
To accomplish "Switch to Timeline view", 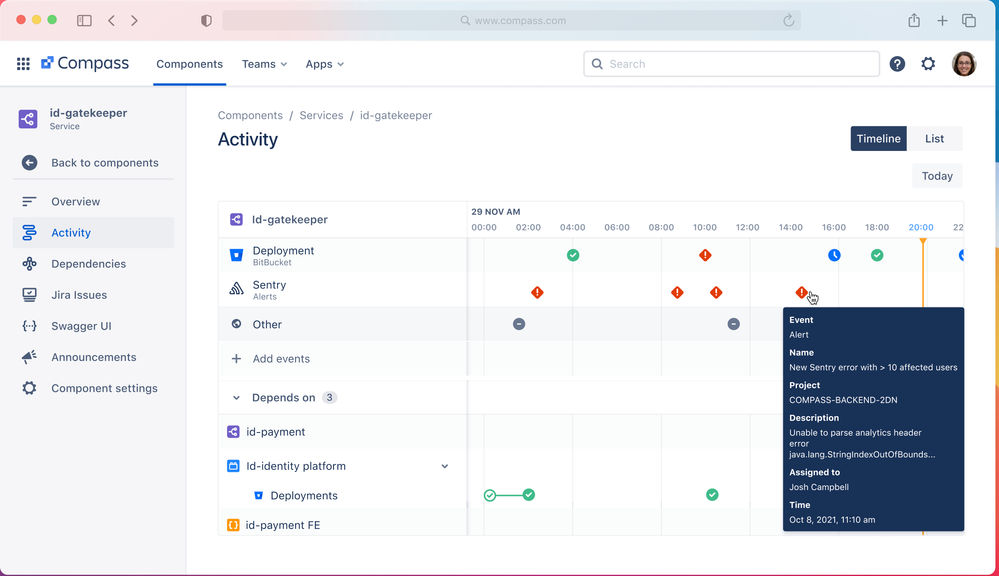I will (x=878, y=138).
